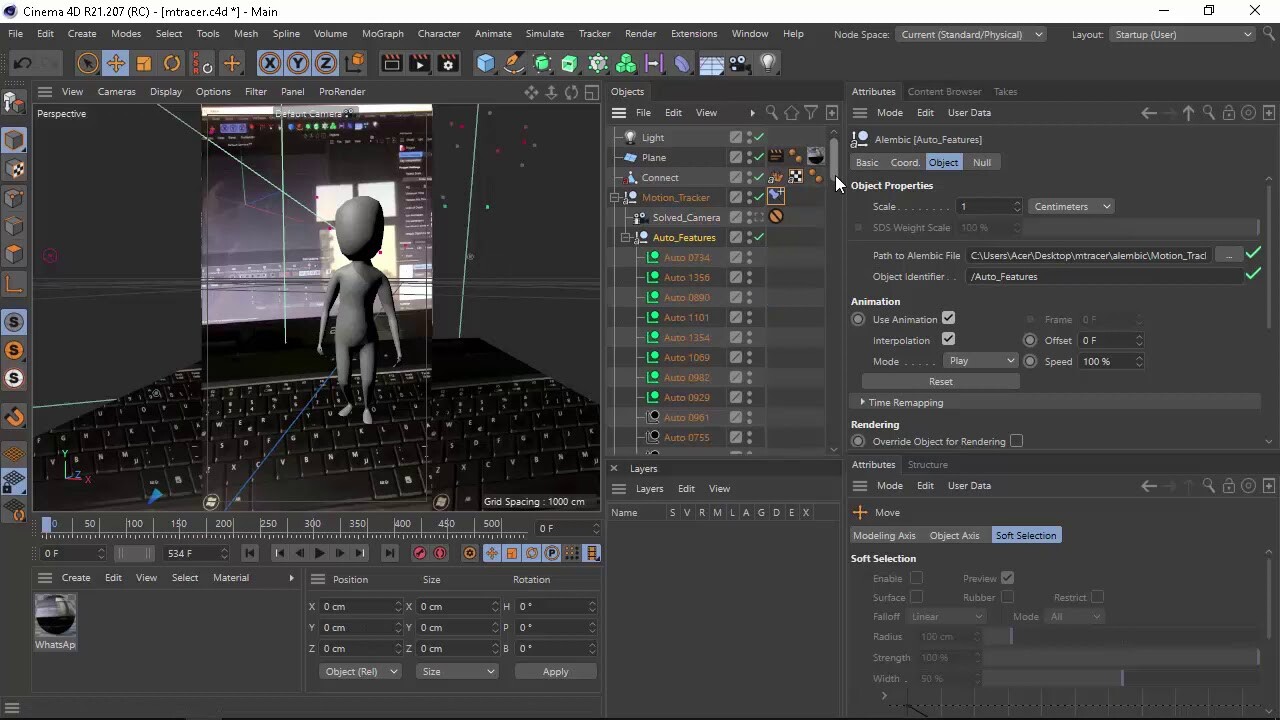
Task: Open the Scale units dropdown showing Centimeters
Action: pyautogui.click(x=1070, y=206)
